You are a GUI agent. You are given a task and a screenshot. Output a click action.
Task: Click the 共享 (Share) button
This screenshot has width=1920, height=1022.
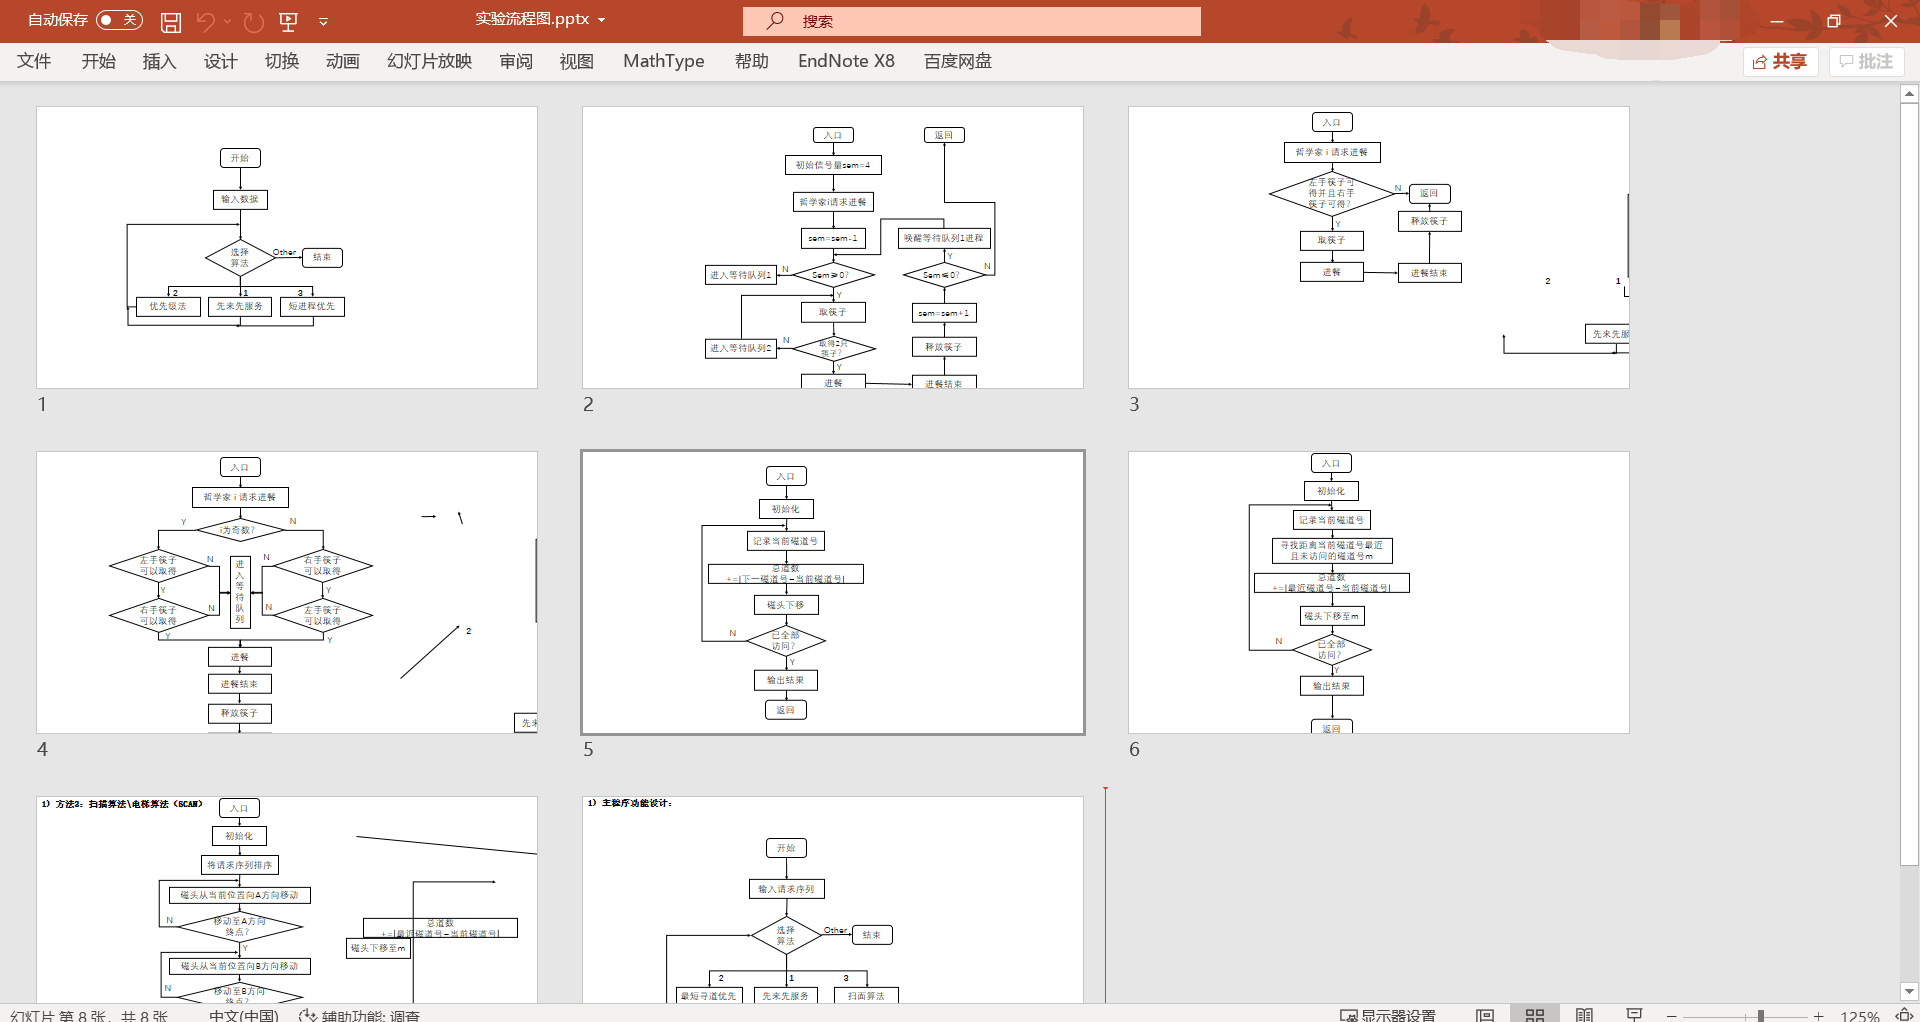(x=1780, y=62)
